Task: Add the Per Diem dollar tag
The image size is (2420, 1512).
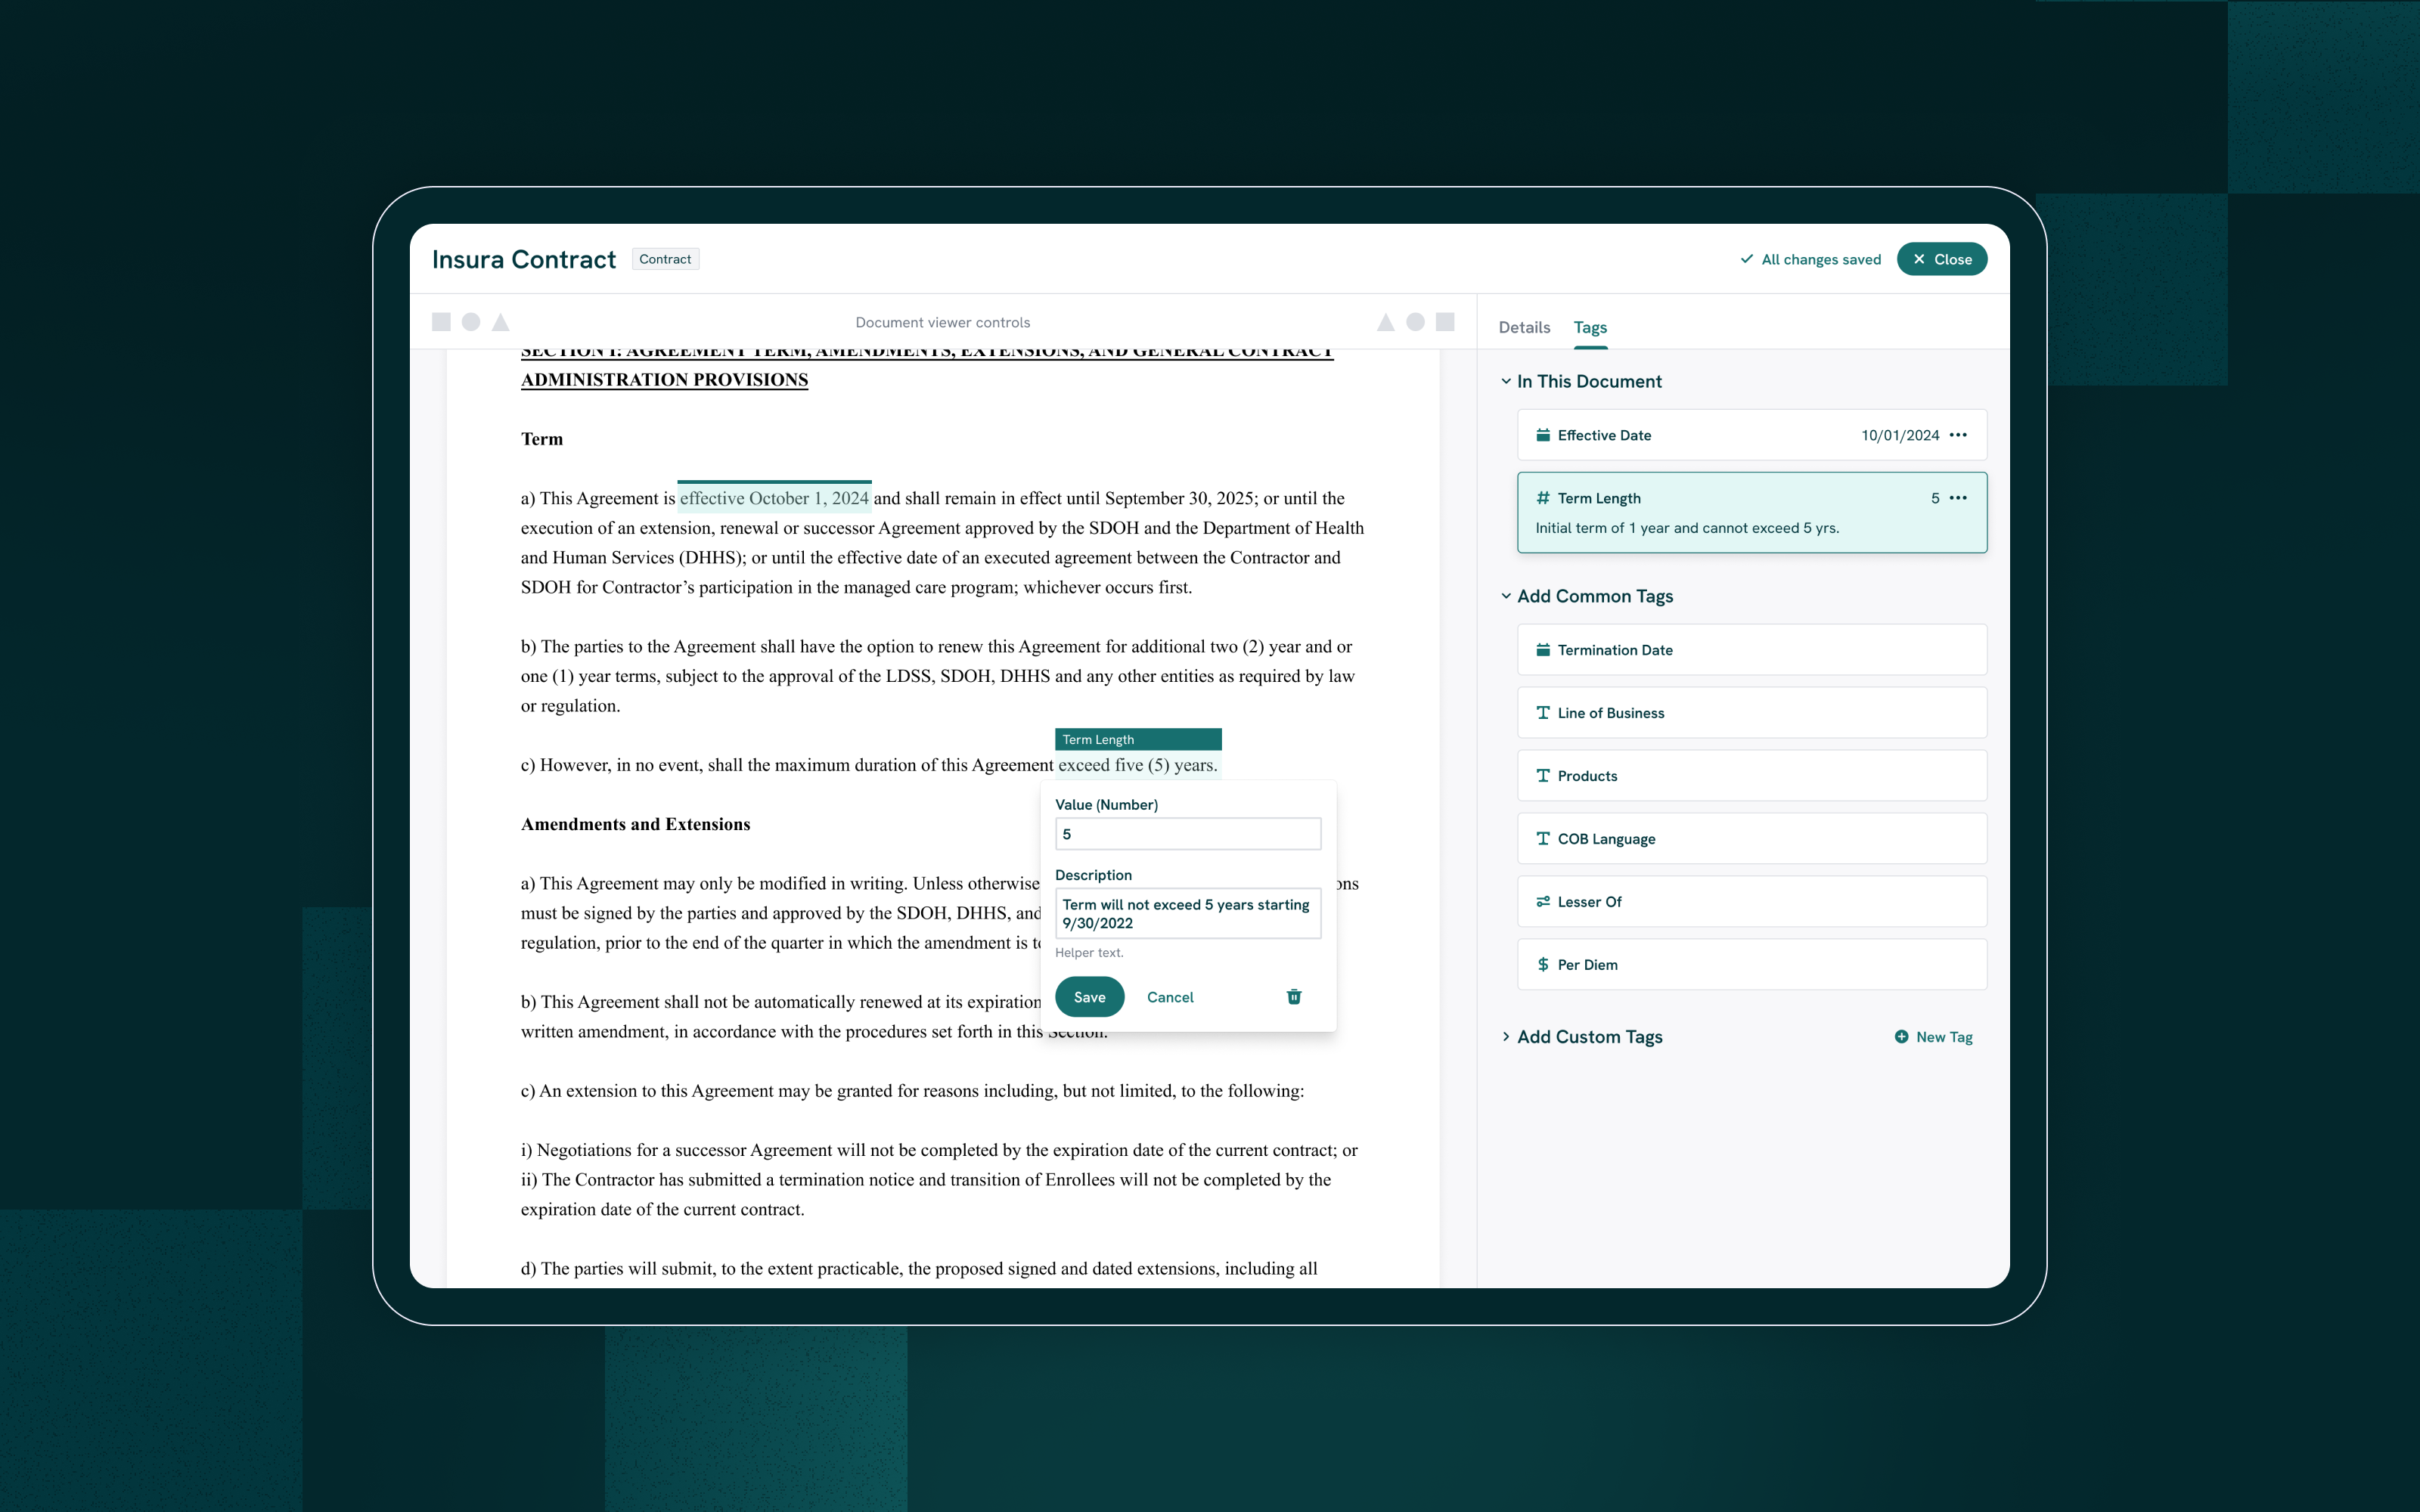Action: pyautogui.click(x=1751, y=965)
